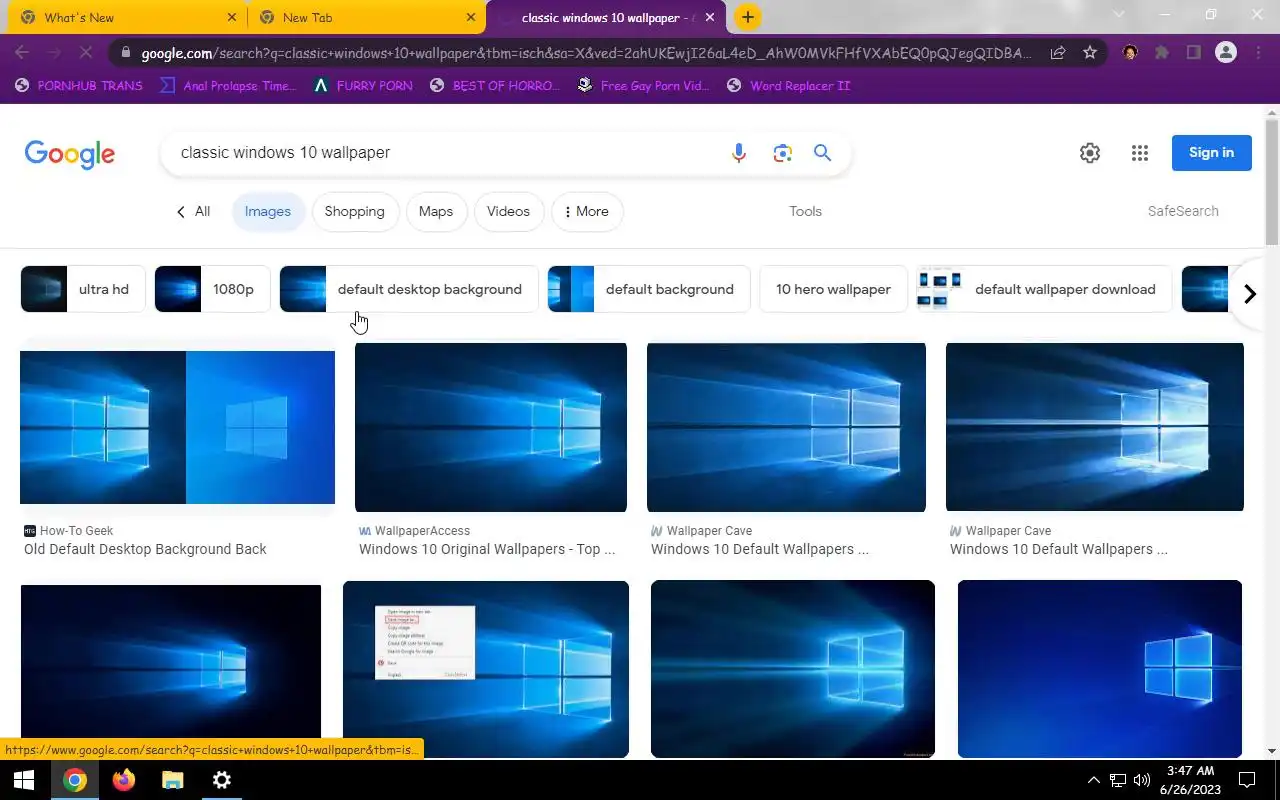This screenshot has height=800, width=1280.
Task: Select 10 hero wallpaper chip
Action: (x=833, y=289)
